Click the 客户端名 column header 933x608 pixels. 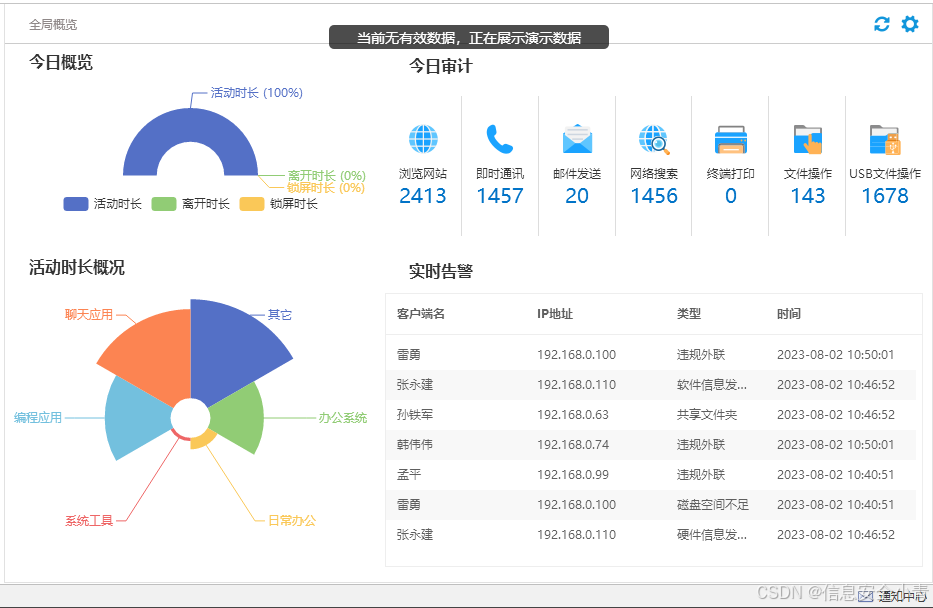[421, 314]
